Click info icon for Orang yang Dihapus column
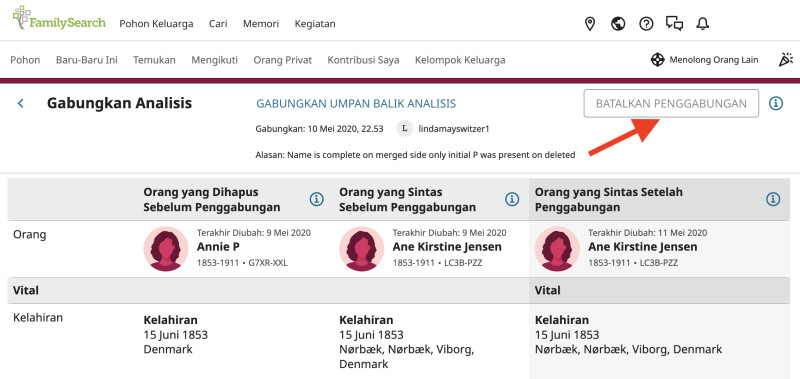 click(317, 199)
